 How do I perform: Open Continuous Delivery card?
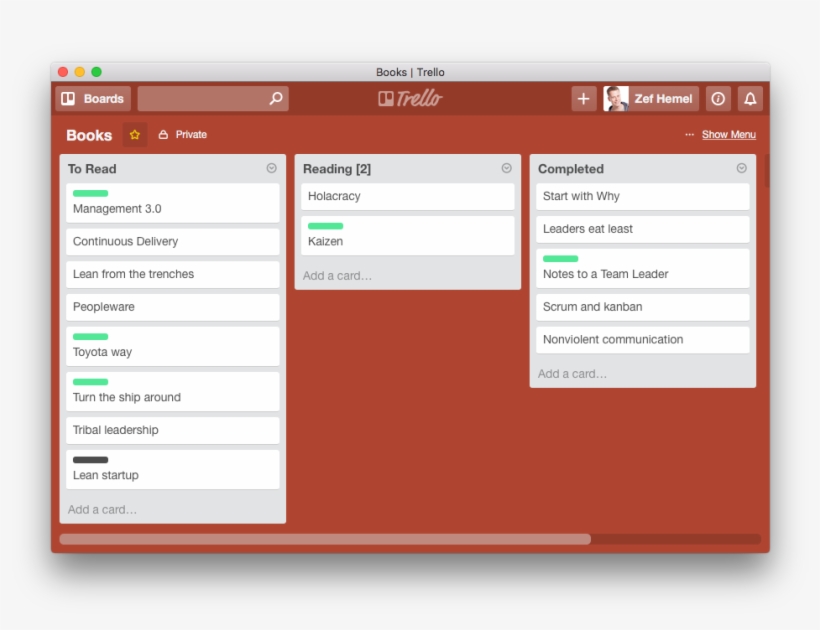(173, 242)
